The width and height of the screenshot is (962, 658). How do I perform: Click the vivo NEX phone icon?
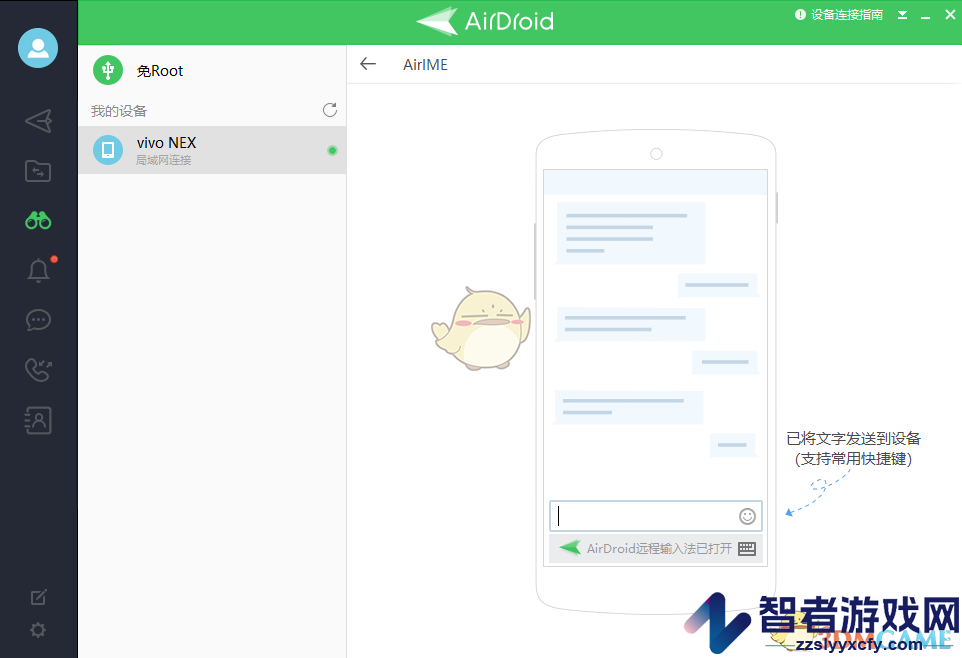tap(108, 150)
